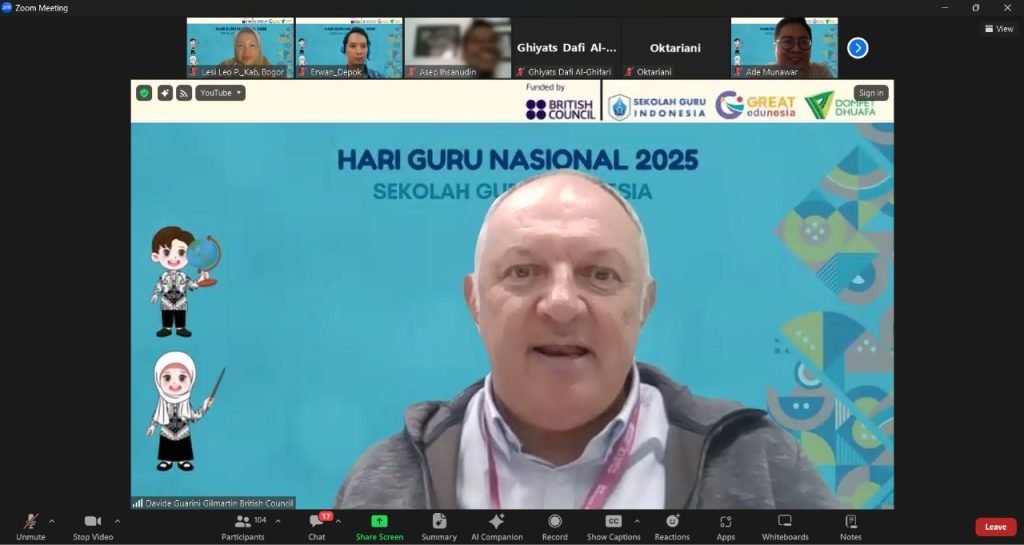1024x545 pixels.
Task: Open the Chat panel
Action: click(316, 527)
